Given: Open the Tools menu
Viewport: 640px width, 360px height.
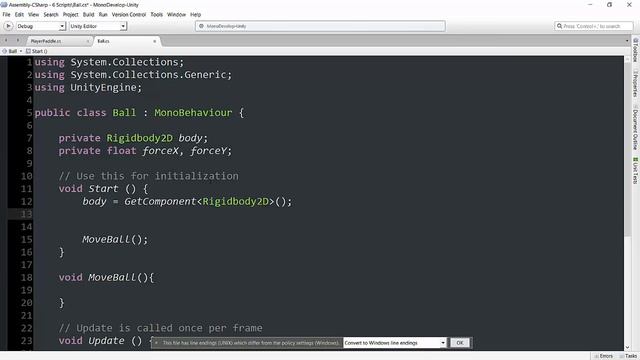Looking at the screenshot, I should pos(157,15).
